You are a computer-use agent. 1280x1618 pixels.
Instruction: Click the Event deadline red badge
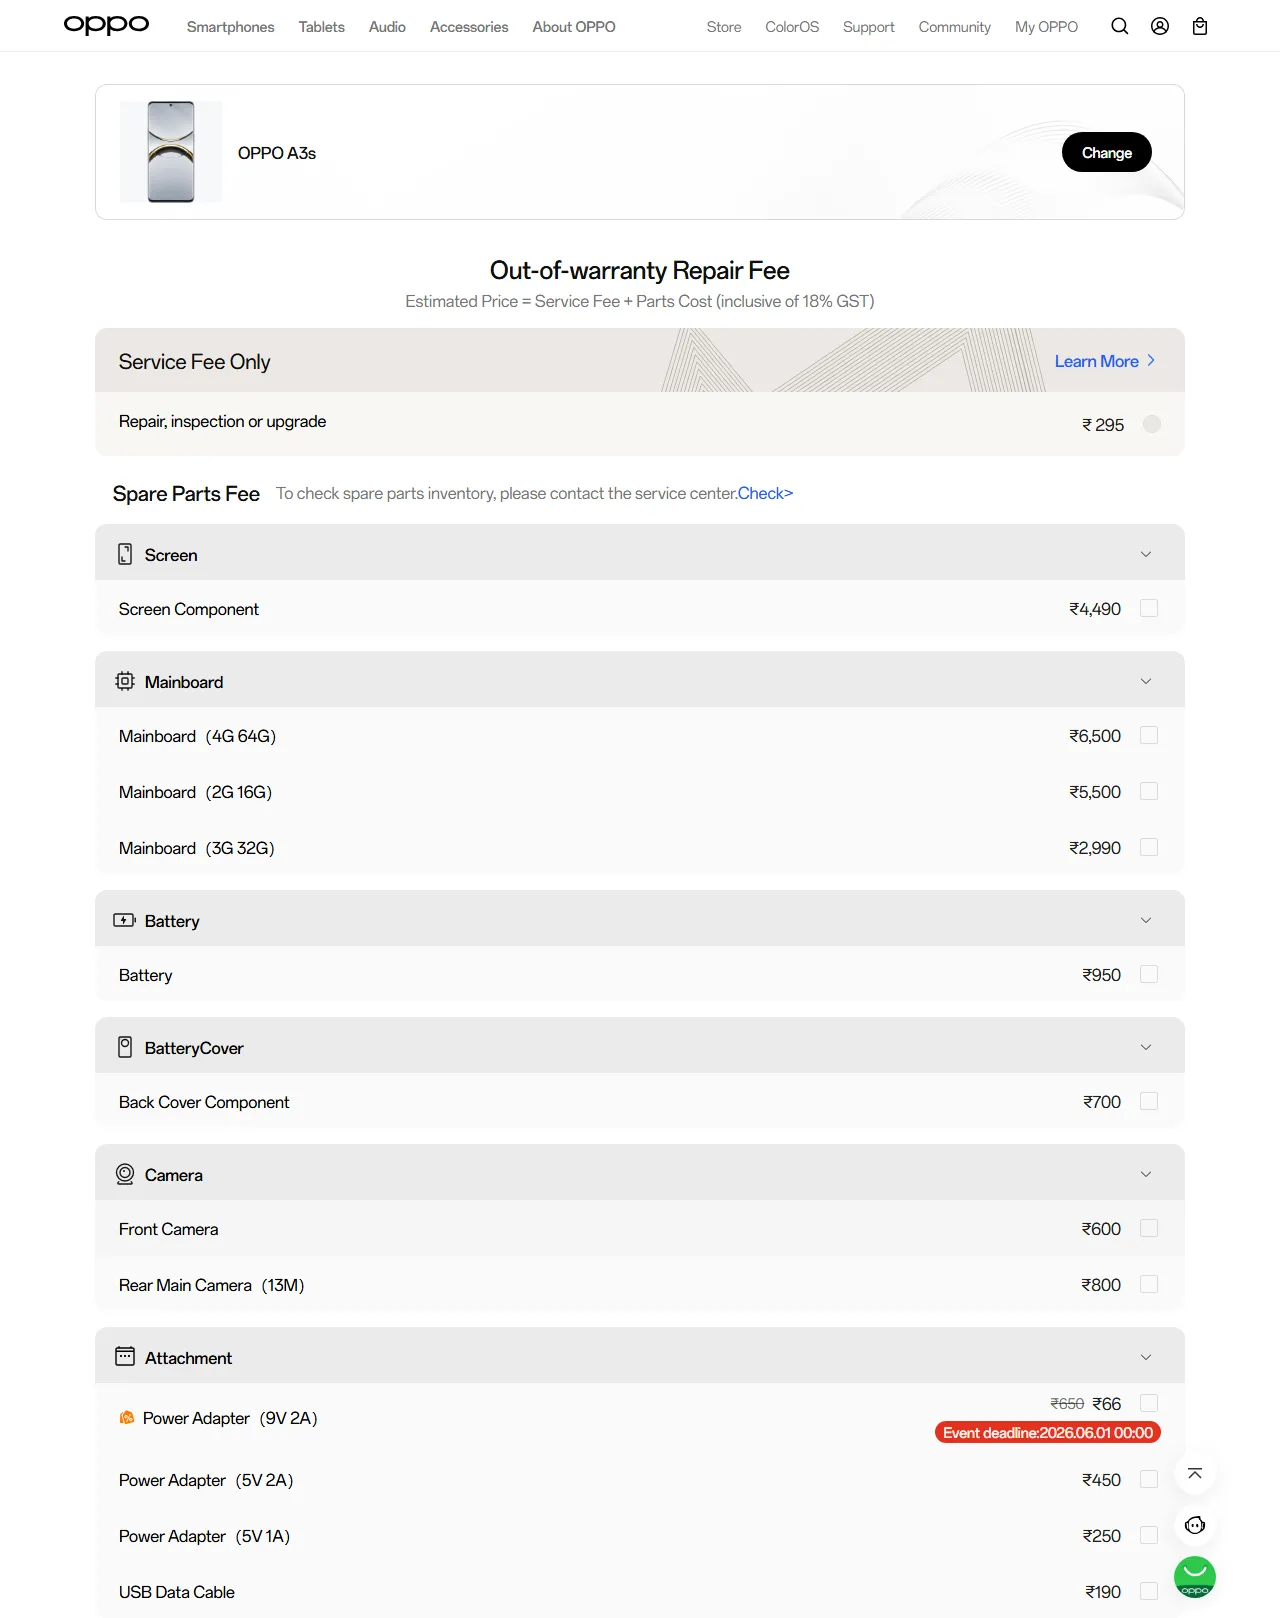[x=1048, y=1433]
